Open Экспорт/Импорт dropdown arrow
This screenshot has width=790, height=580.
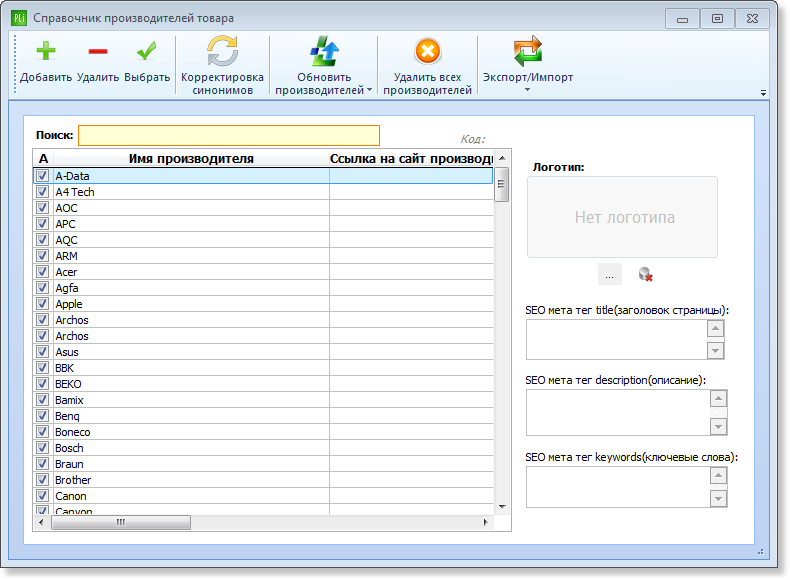[x=528, y=90]
